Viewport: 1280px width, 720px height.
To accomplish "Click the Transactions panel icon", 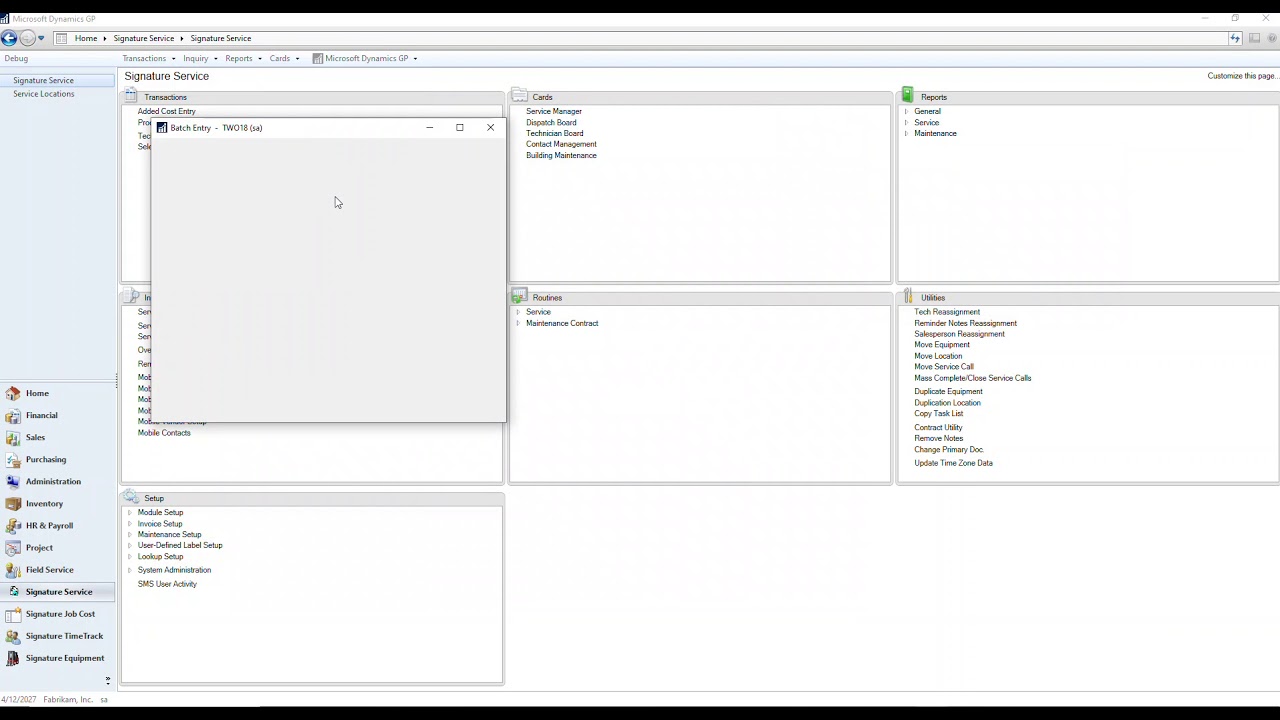I will (x=131, y=95).
